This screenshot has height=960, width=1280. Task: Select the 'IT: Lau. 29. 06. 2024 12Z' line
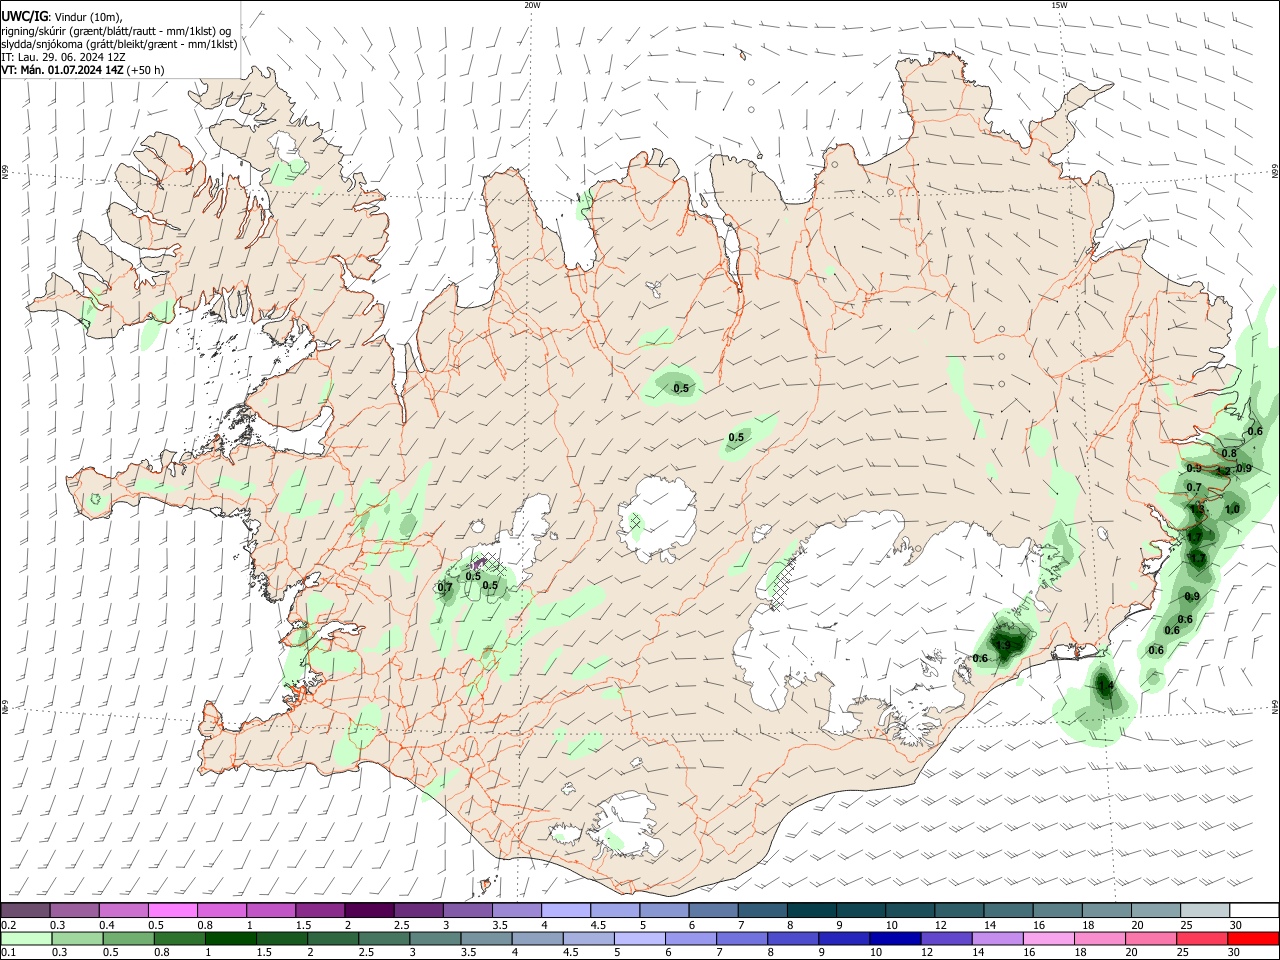pyautogui.click(x=63, y=57)
